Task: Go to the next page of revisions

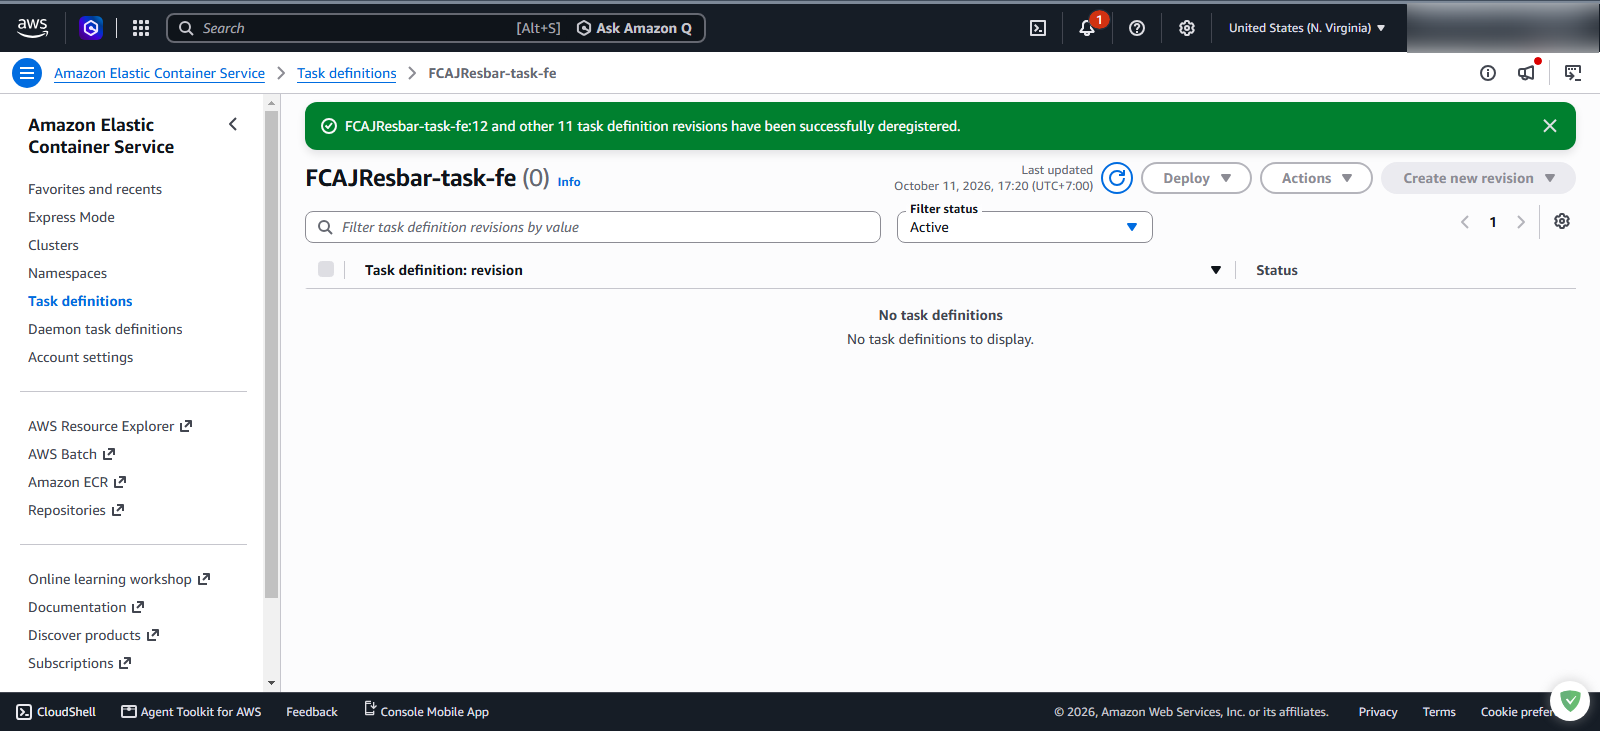Action: pos(1521,222)
